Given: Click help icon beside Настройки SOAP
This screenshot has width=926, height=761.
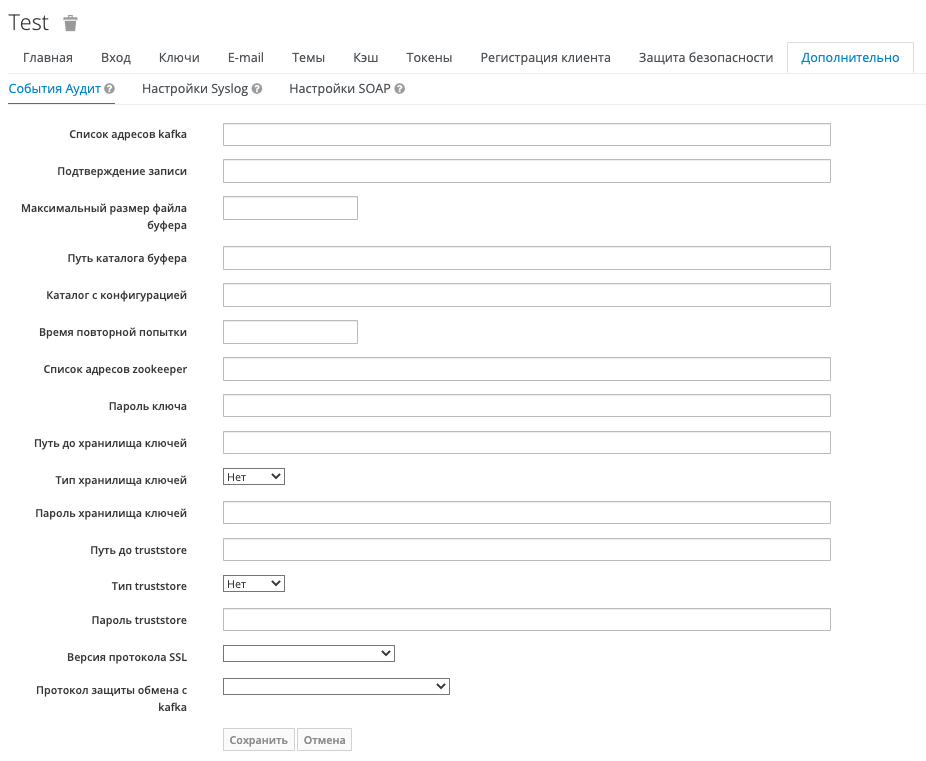Looking at the screenshot, I should coord(400,89).
